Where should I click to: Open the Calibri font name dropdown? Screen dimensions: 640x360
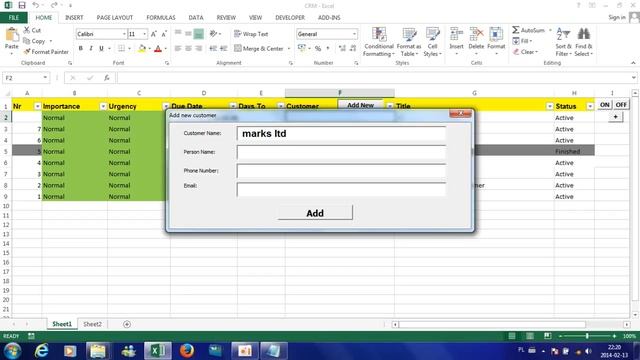coord(124,34)
